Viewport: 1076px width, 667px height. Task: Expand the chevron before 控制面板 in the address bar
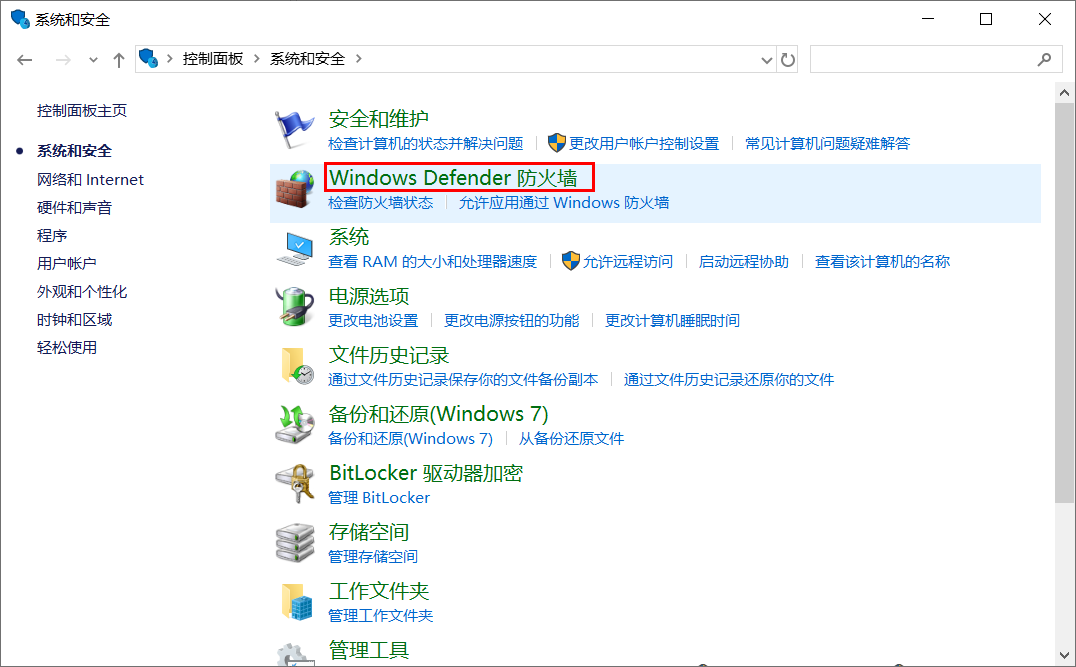tap(169, 59)
